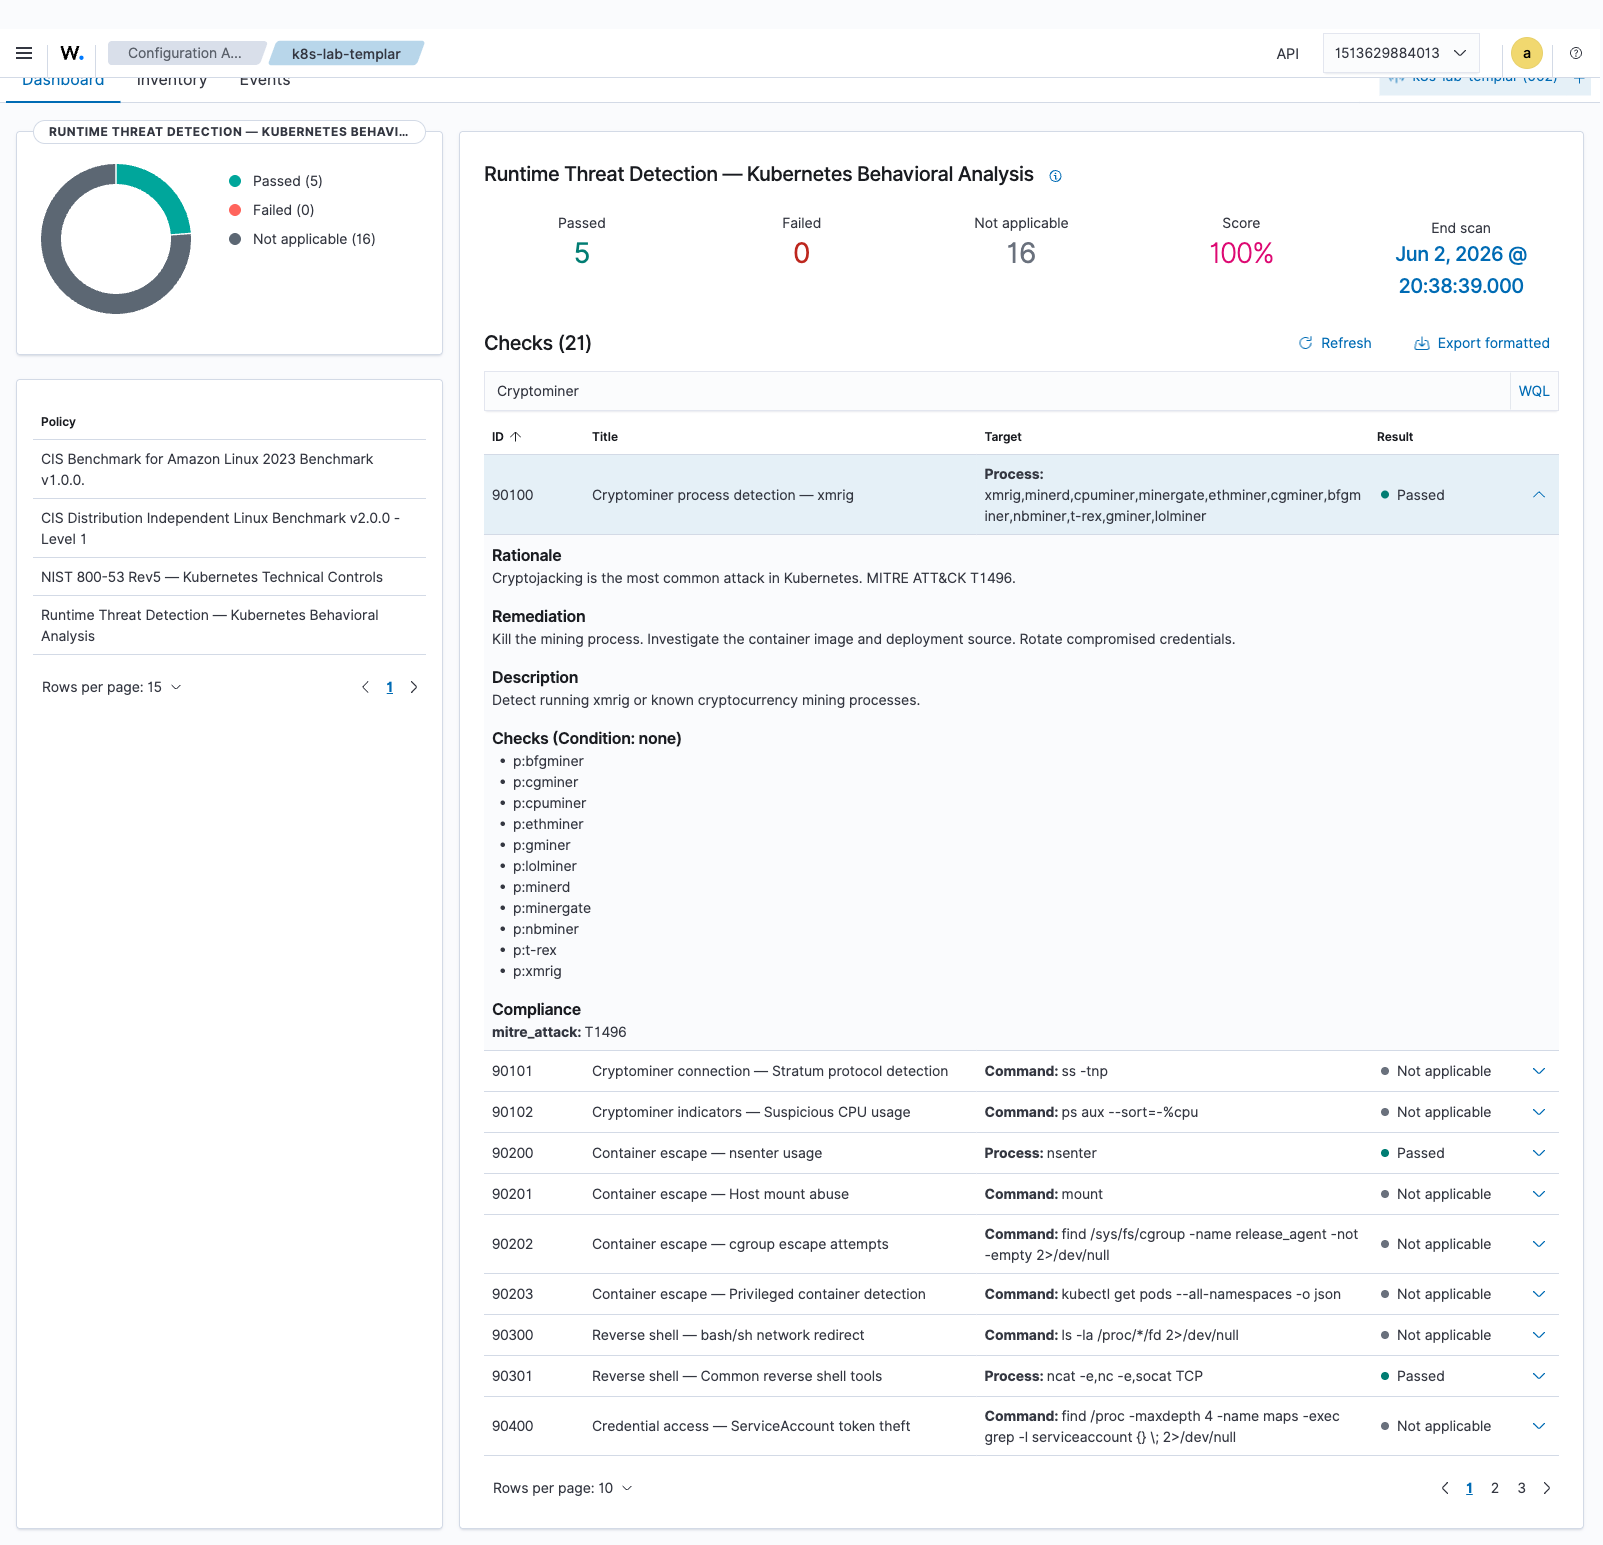Click Passed result of check 90200
Screen dimensions: 1603x1545
(x=1413, y=1153)
